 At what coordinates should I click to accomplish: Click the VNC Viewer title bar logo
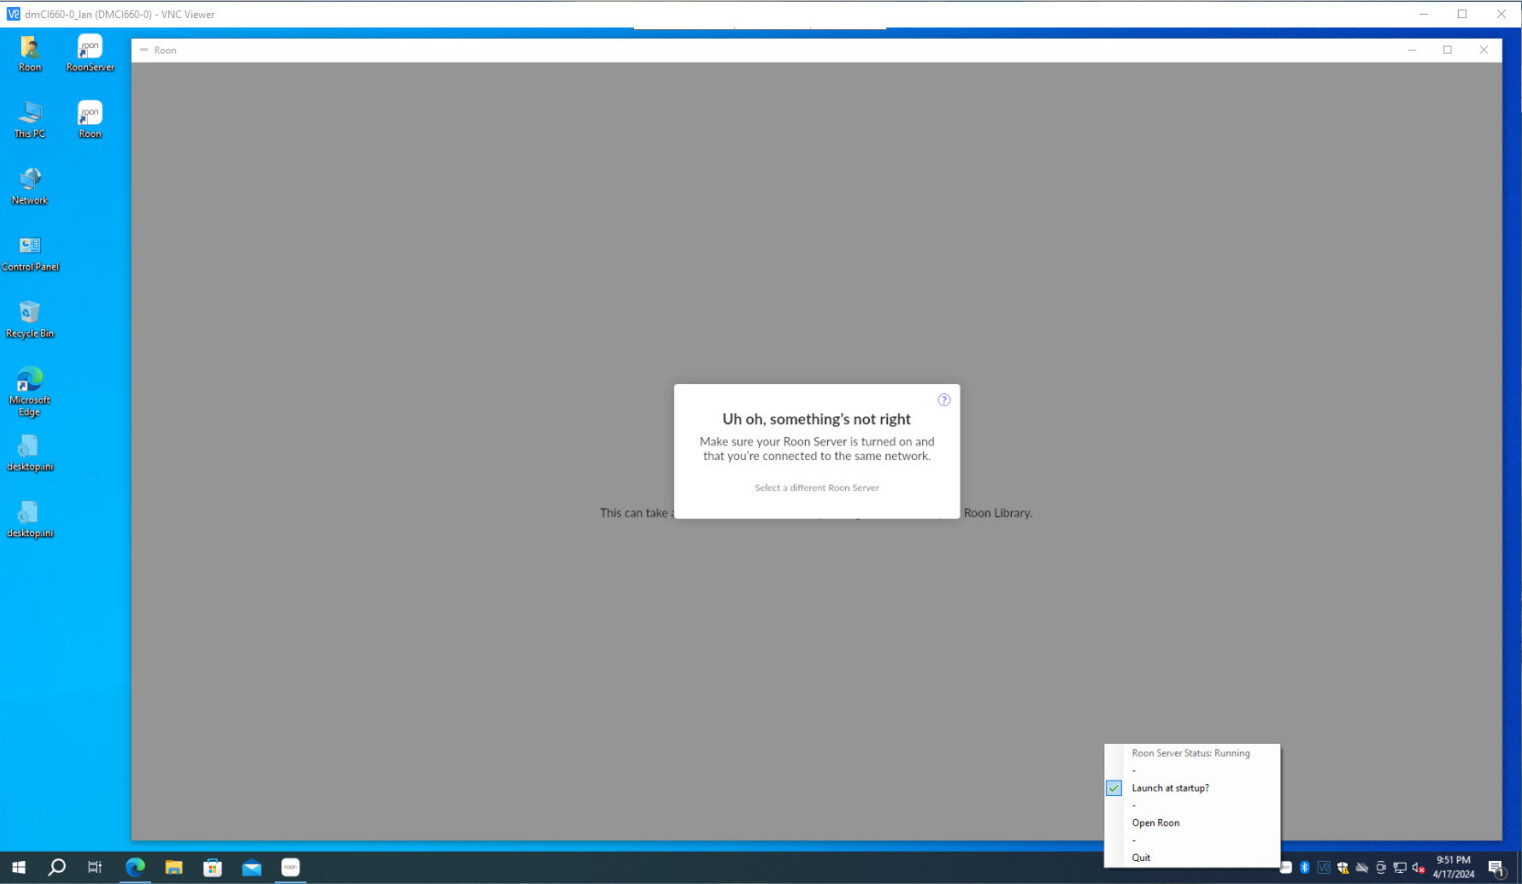click(13, 14)
